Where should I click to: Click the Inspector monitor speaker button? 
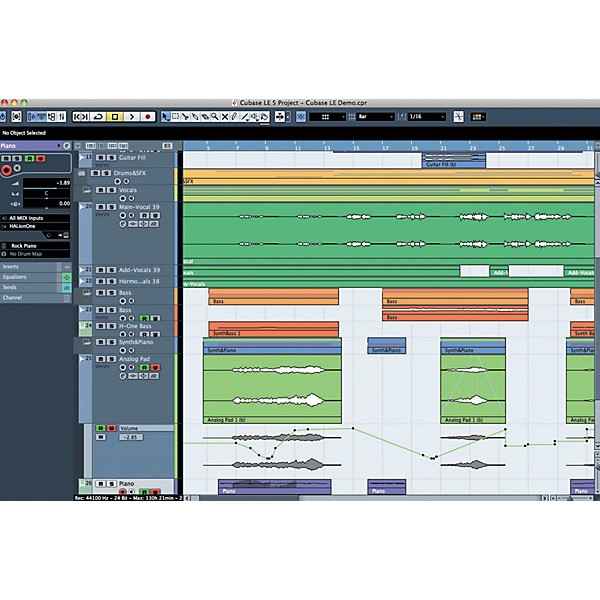(x=17, y=168)
